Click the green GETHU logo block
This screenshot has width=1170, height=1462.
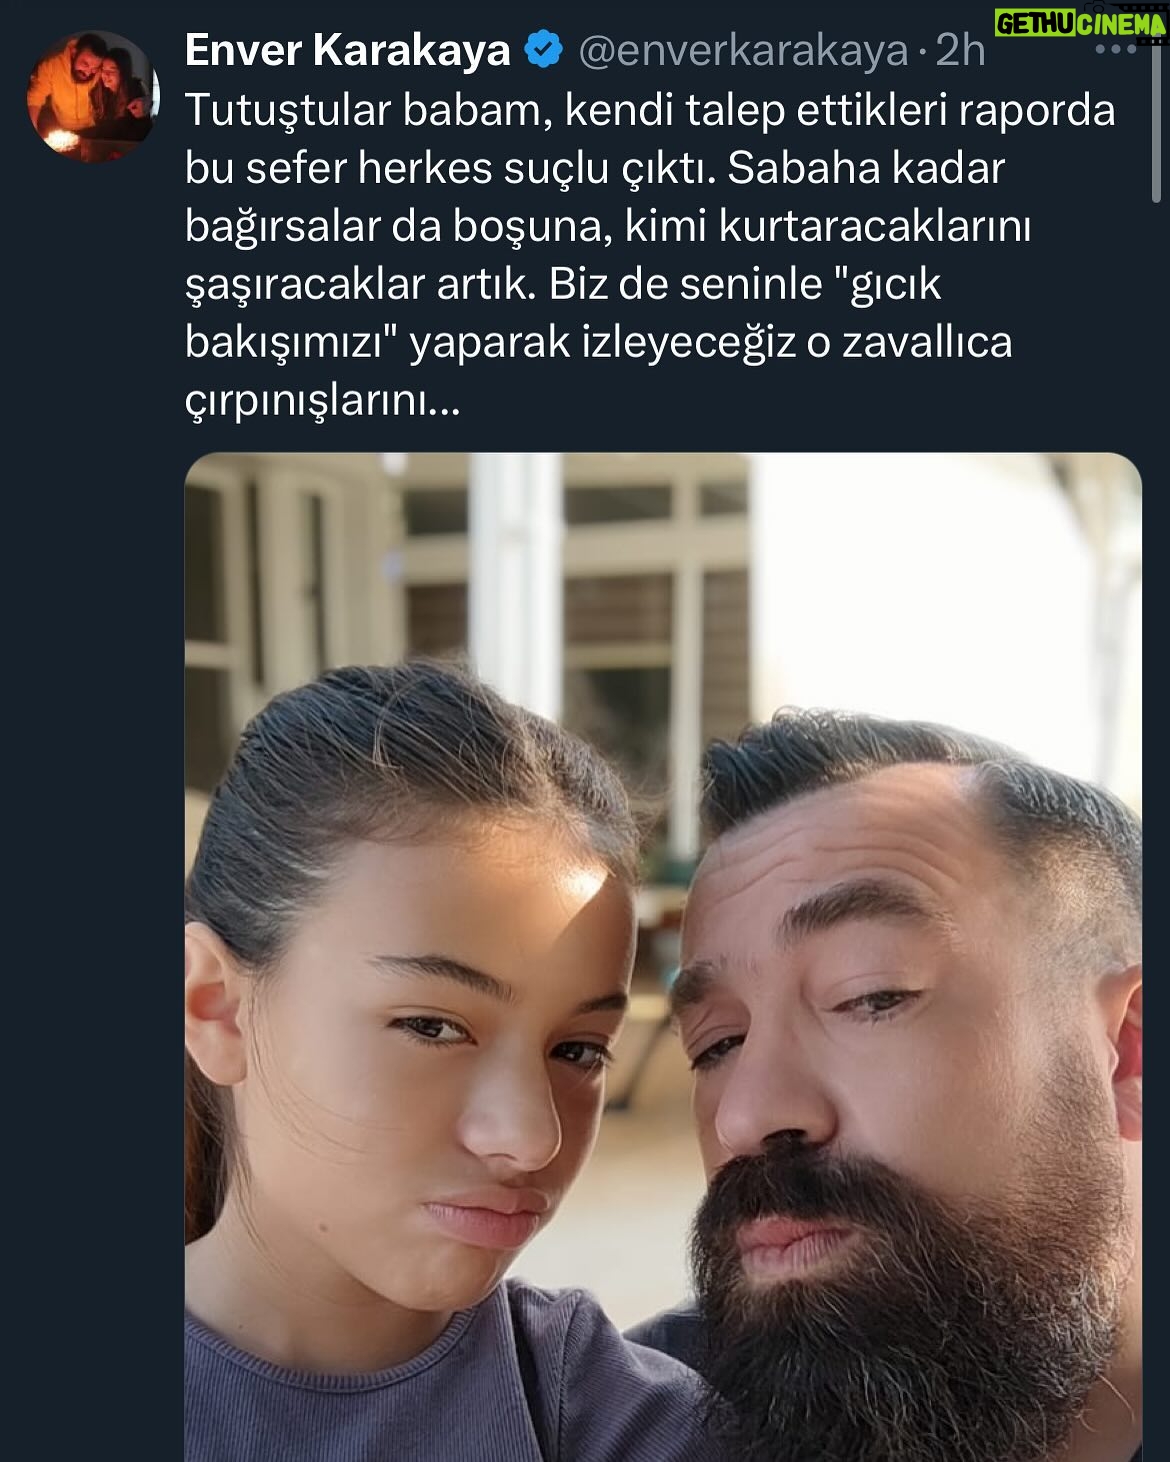pos(1035,24)
